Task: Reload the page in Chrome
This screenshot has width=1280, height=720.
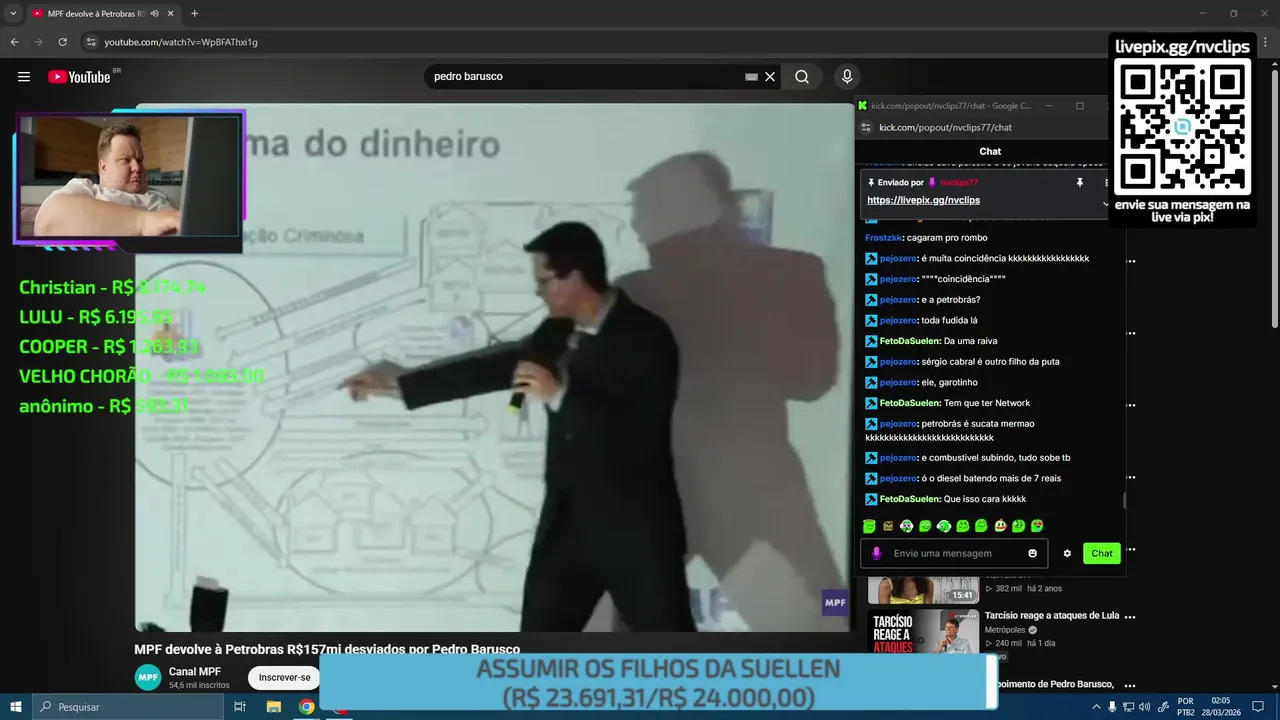Action: pos(62,42)
